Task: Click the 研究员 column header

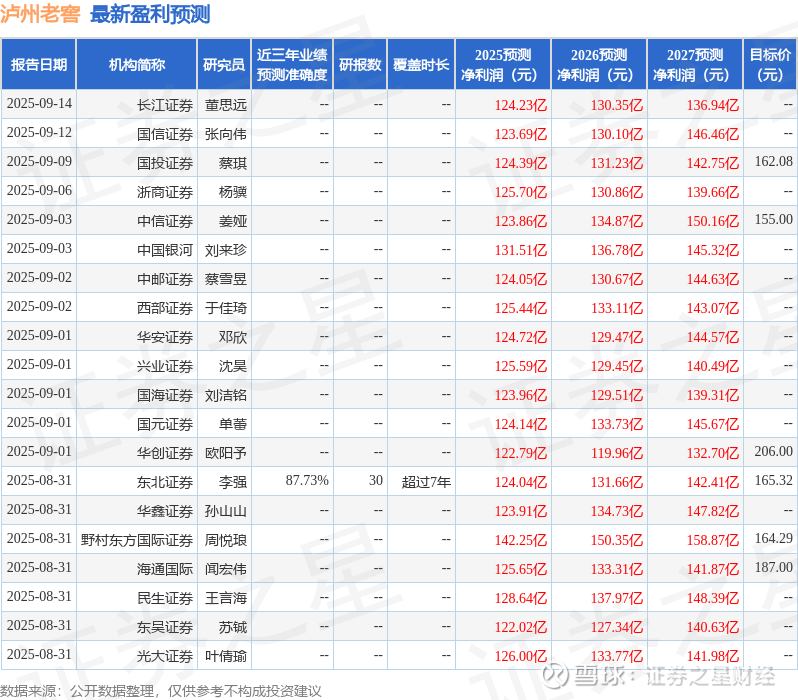Action: [x=224, y=65]
